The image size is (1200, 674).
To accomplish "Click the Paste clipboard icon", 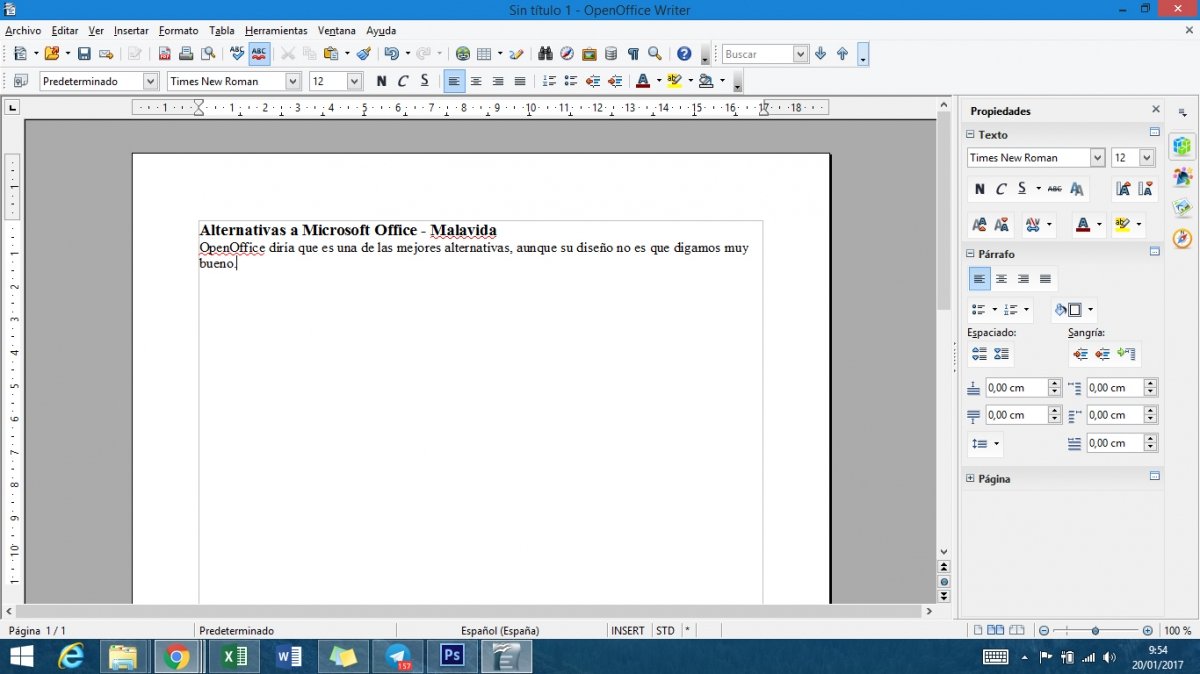I will tap(331, 54).
